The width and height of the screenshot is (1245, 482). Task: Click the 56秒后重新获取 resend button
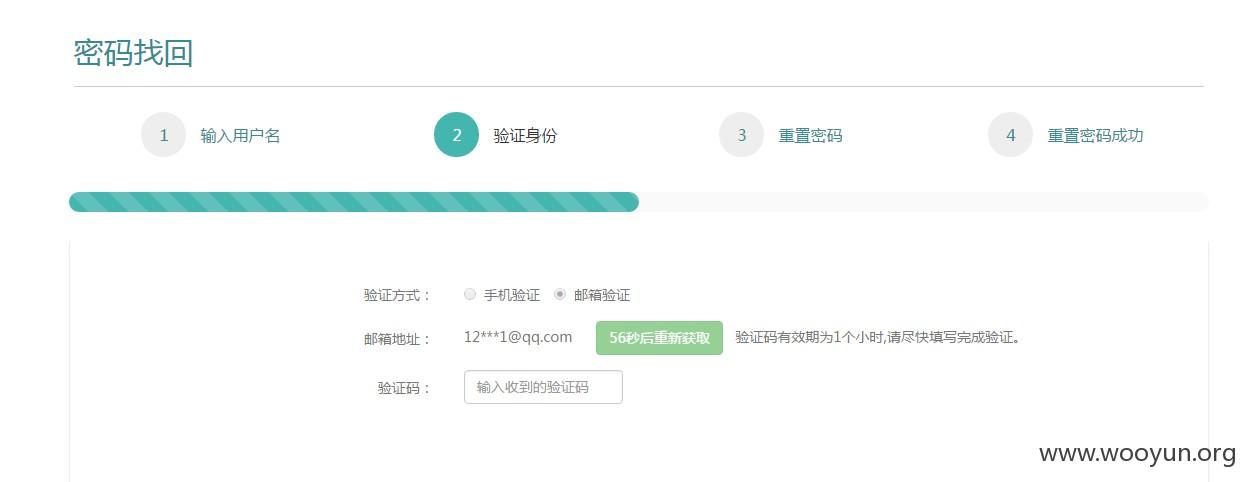coord(659,338)
